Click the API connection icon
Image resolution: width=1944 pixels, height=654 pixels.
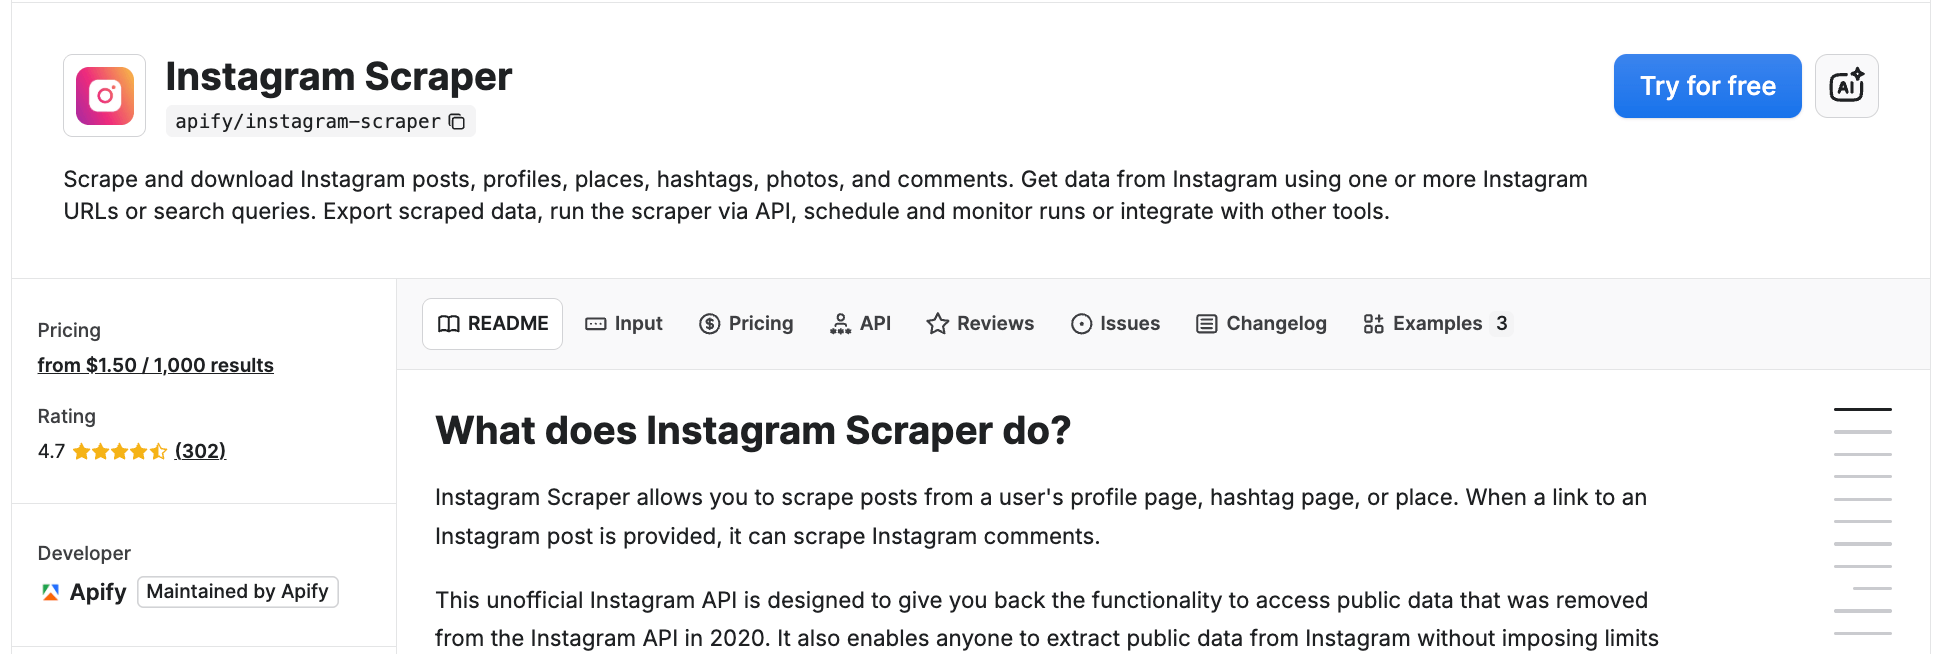(x=840, y=323)
